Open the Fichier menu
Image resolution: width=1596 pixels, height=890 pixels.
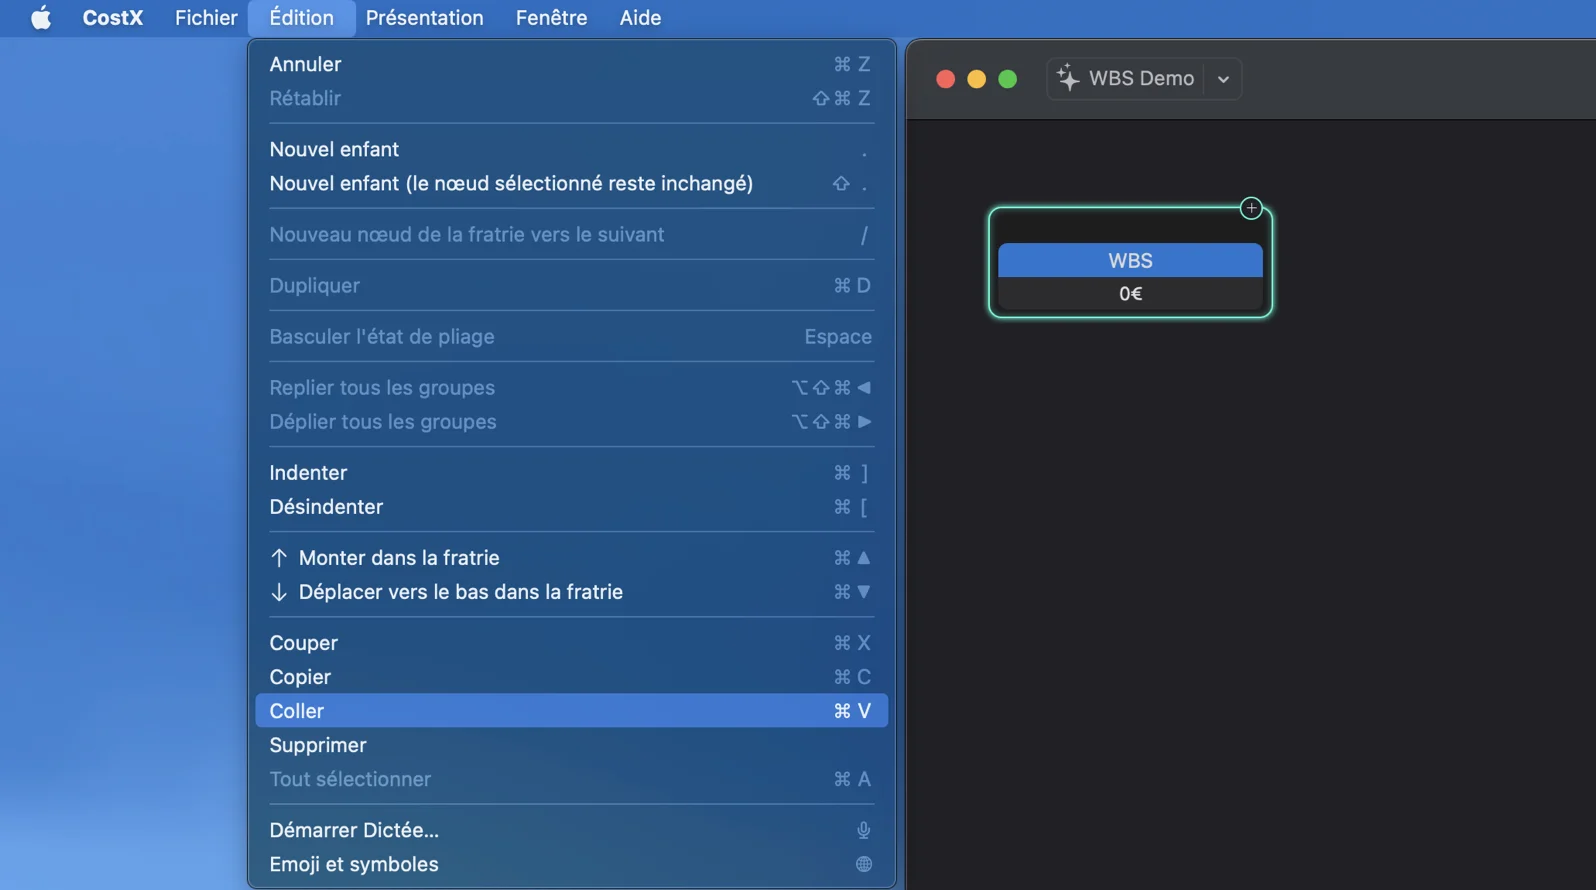click(206, 18)
